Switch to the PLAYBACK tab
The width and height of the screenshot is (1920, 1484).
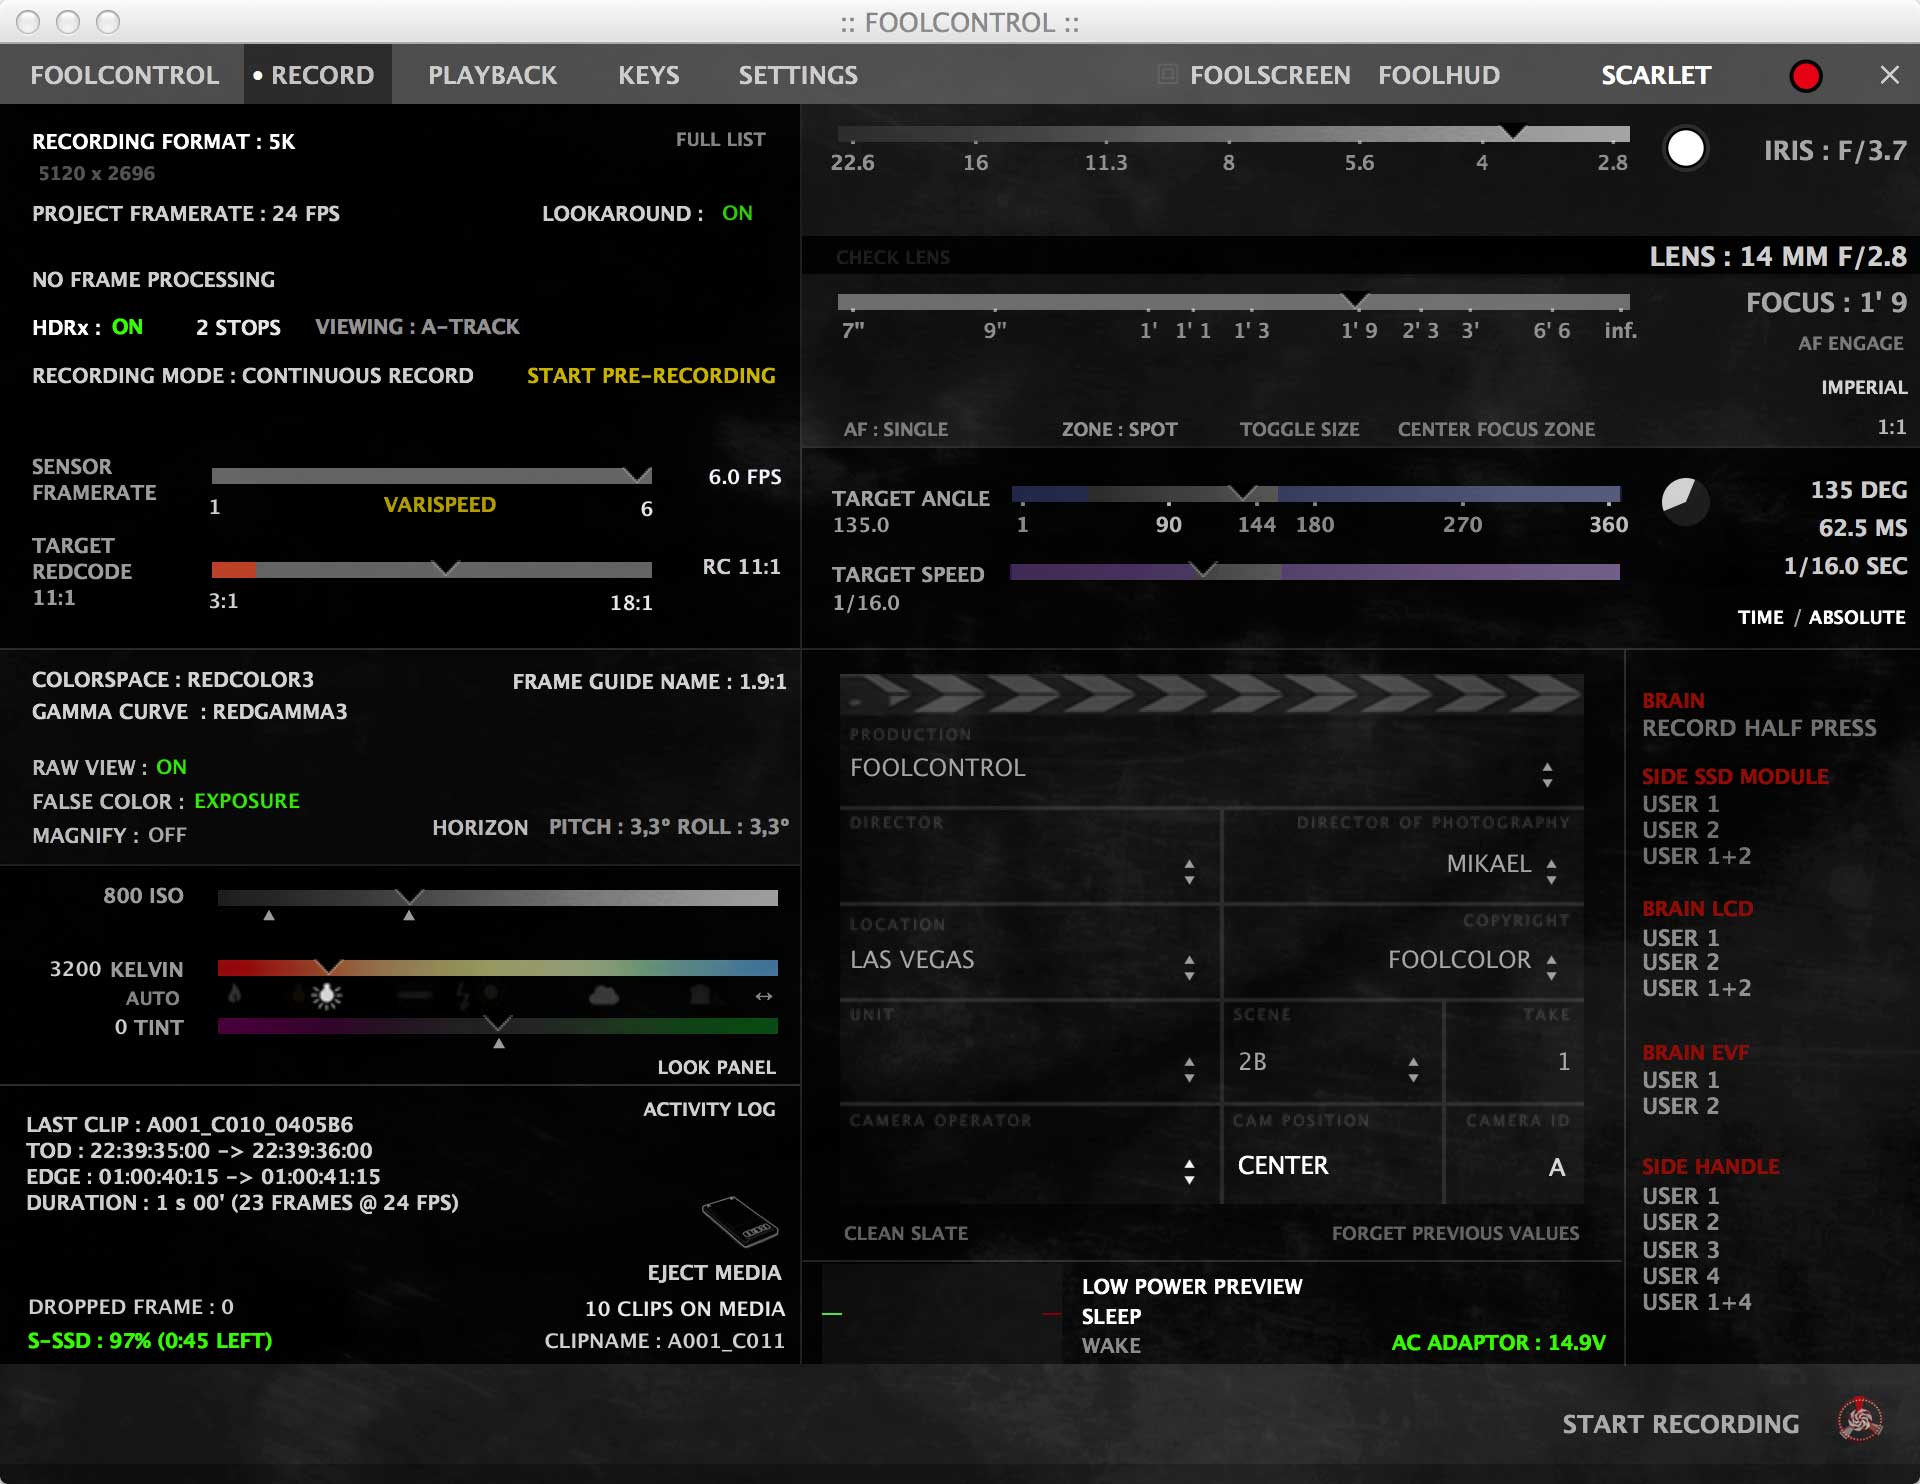[x=492, y=75]
